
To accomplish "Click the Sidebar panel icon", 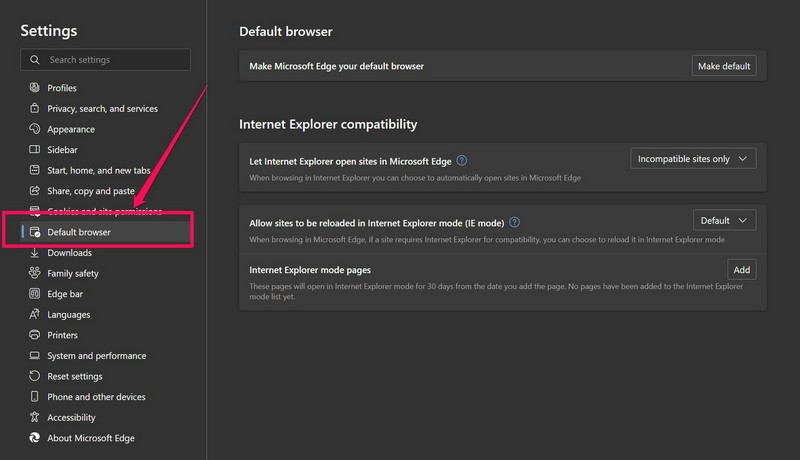I will (x=34, y=149).
